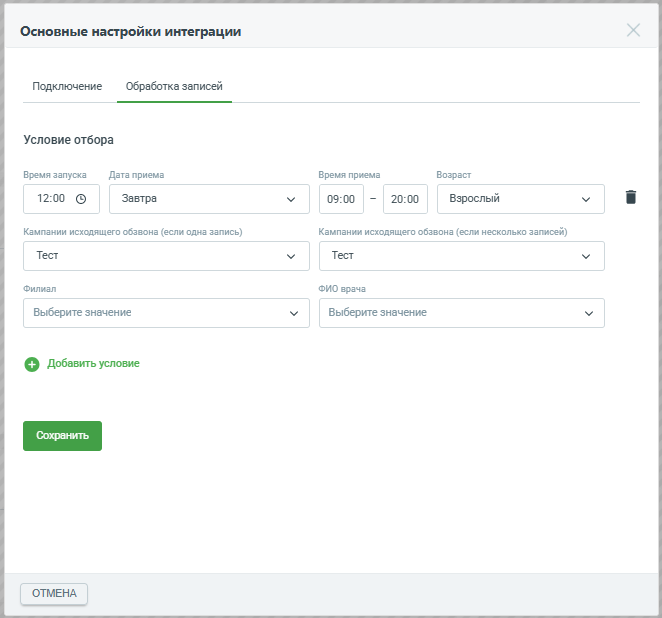This screenshot has height=618, width=662.
Task: Open the Дата приема dropdown
Action: click(x=209, y=199)
